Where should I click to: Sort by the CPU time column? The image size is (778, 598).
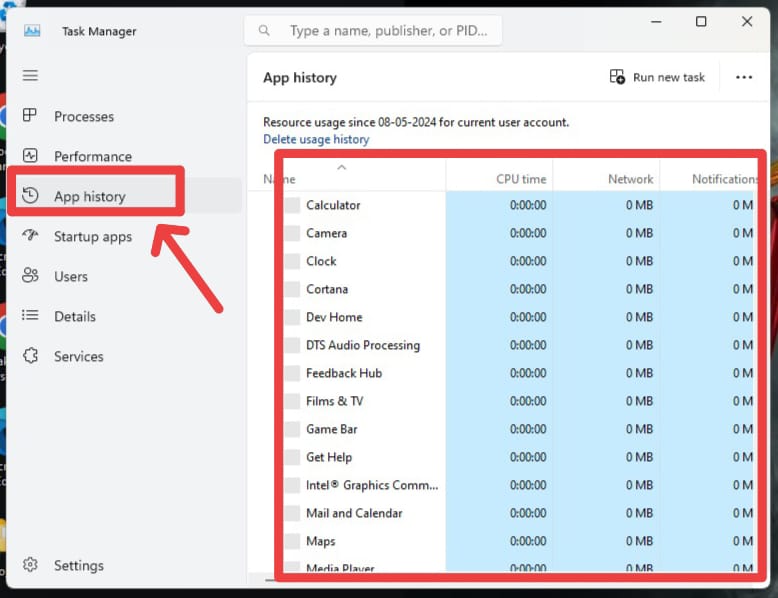coord(521,179)
